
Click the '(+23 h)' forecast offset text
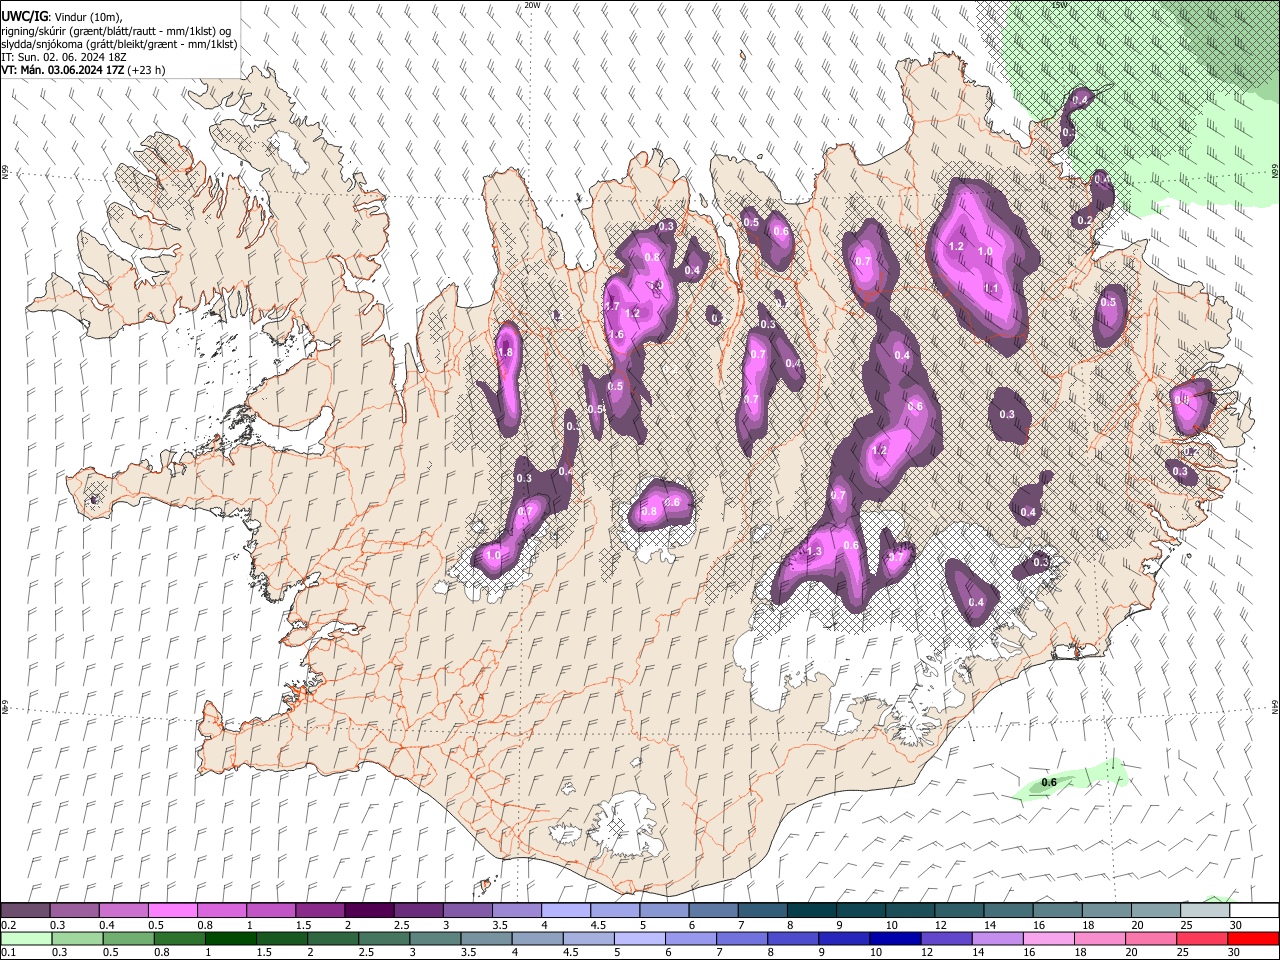pyautogui.click(x=146, y=70)
